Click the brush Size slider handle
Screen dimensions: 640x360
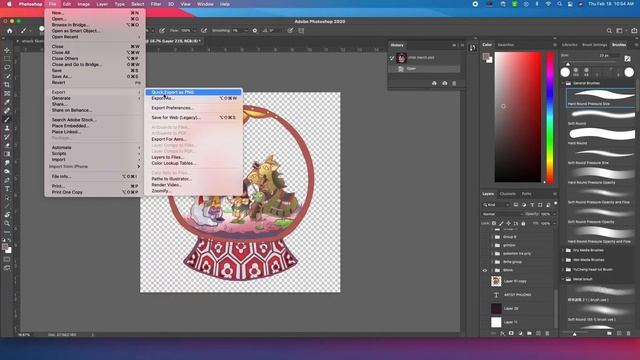tap(568, 64)
